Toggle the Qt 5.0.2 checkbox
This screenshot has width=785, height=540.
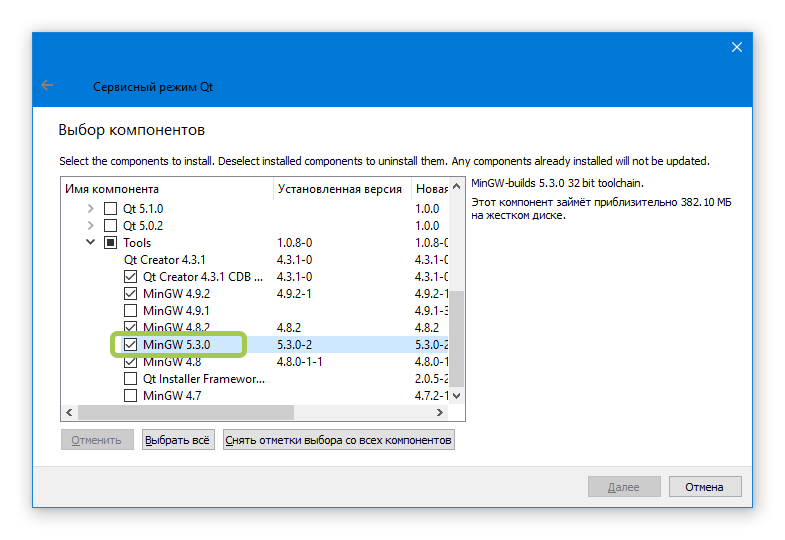[110, 226]
